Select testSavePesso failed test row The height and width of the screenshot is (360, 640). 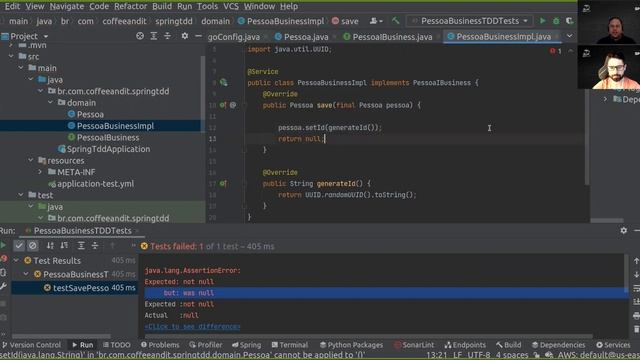click(x=75, y=288)
